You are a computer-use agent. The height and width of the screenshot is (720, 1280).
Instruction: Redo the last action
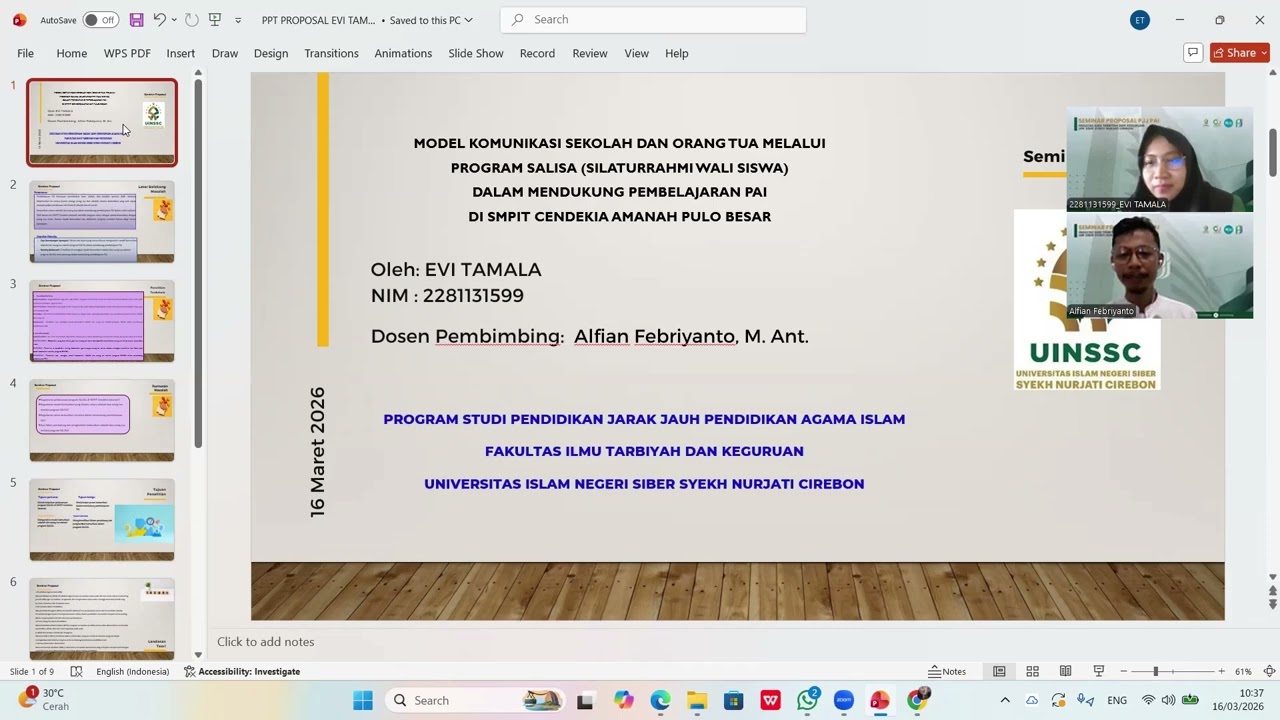click(192, 20)
